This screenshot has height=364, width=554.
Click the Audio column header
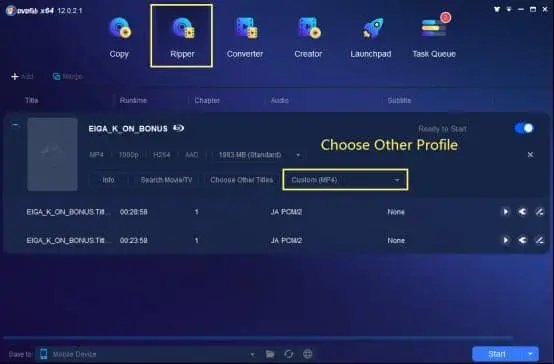279,100
